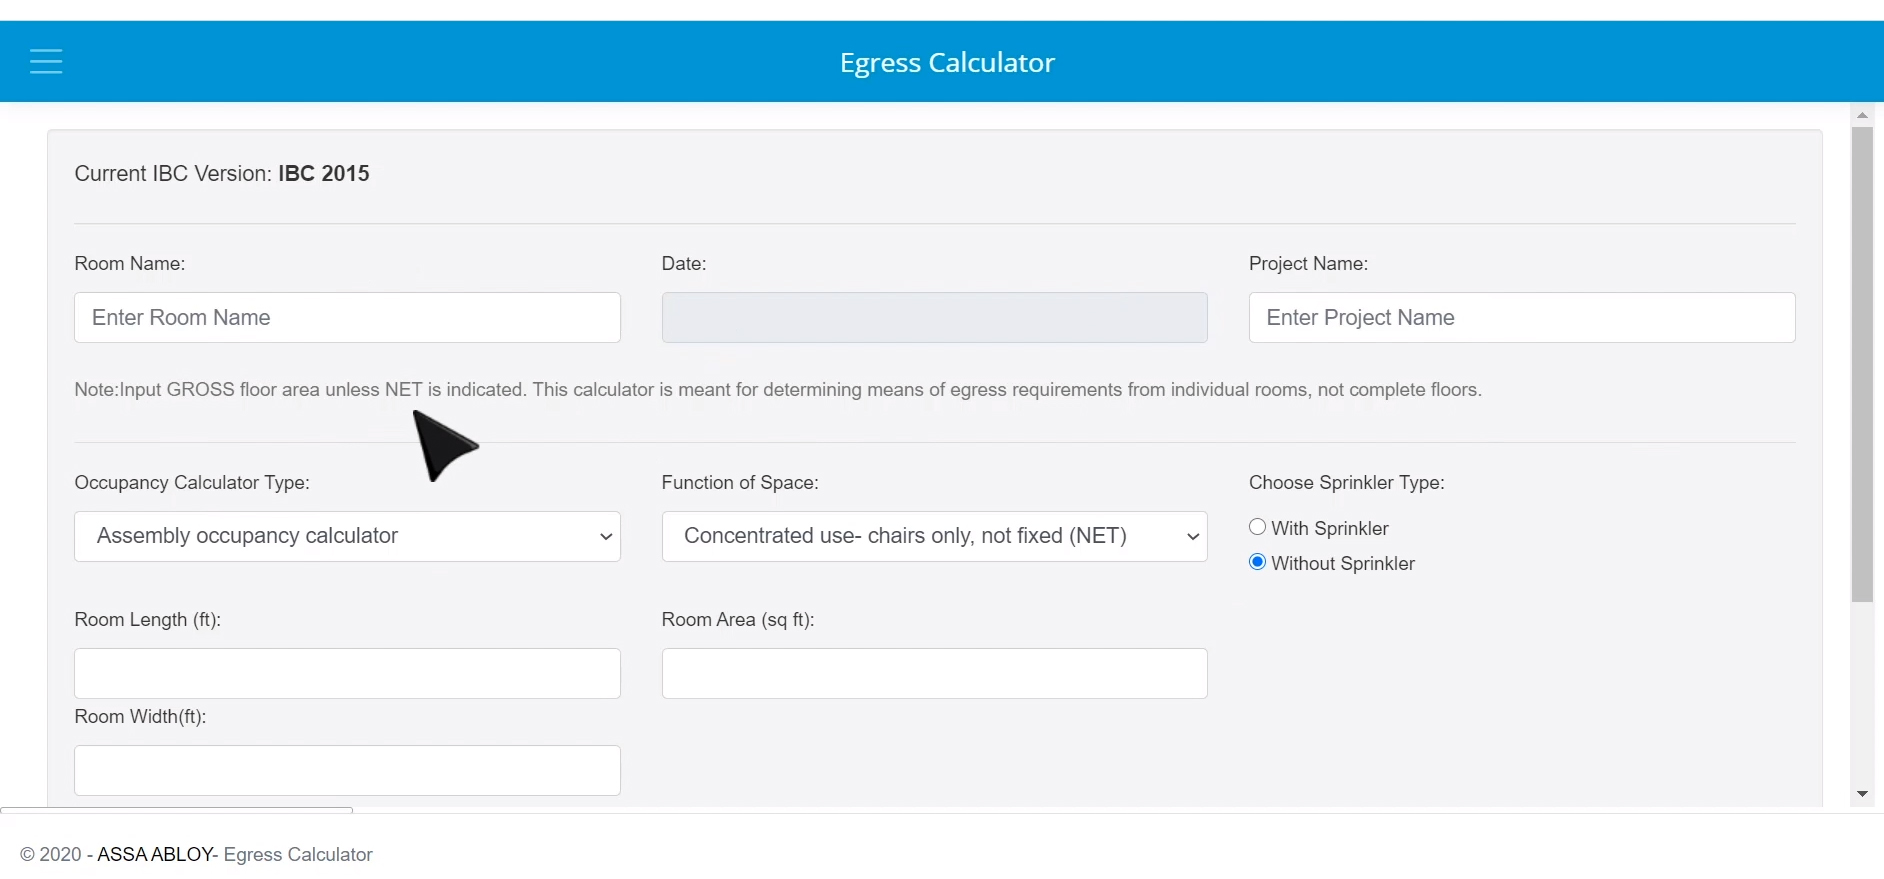
Task: Select the With Sprinkler option
Action: coord(1258,527)
